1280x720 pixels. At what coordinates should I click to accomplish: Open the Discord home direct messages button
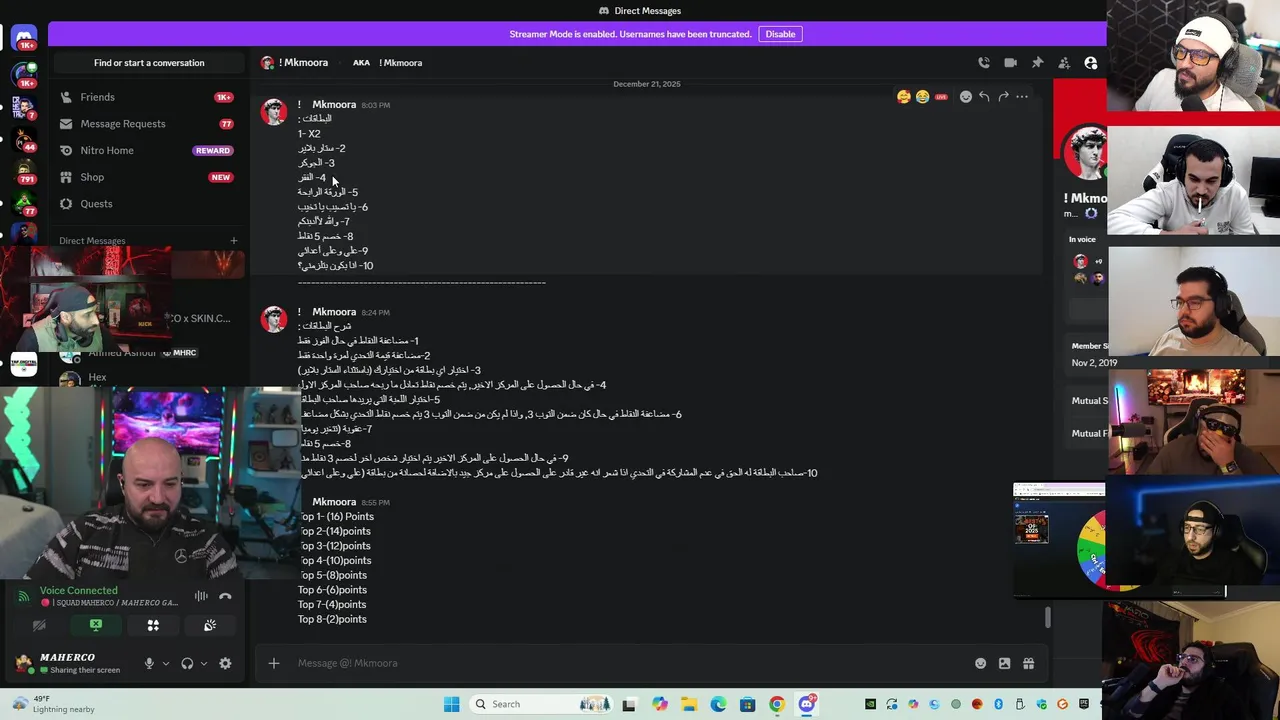pyautogui.click(x=24, y=38)
